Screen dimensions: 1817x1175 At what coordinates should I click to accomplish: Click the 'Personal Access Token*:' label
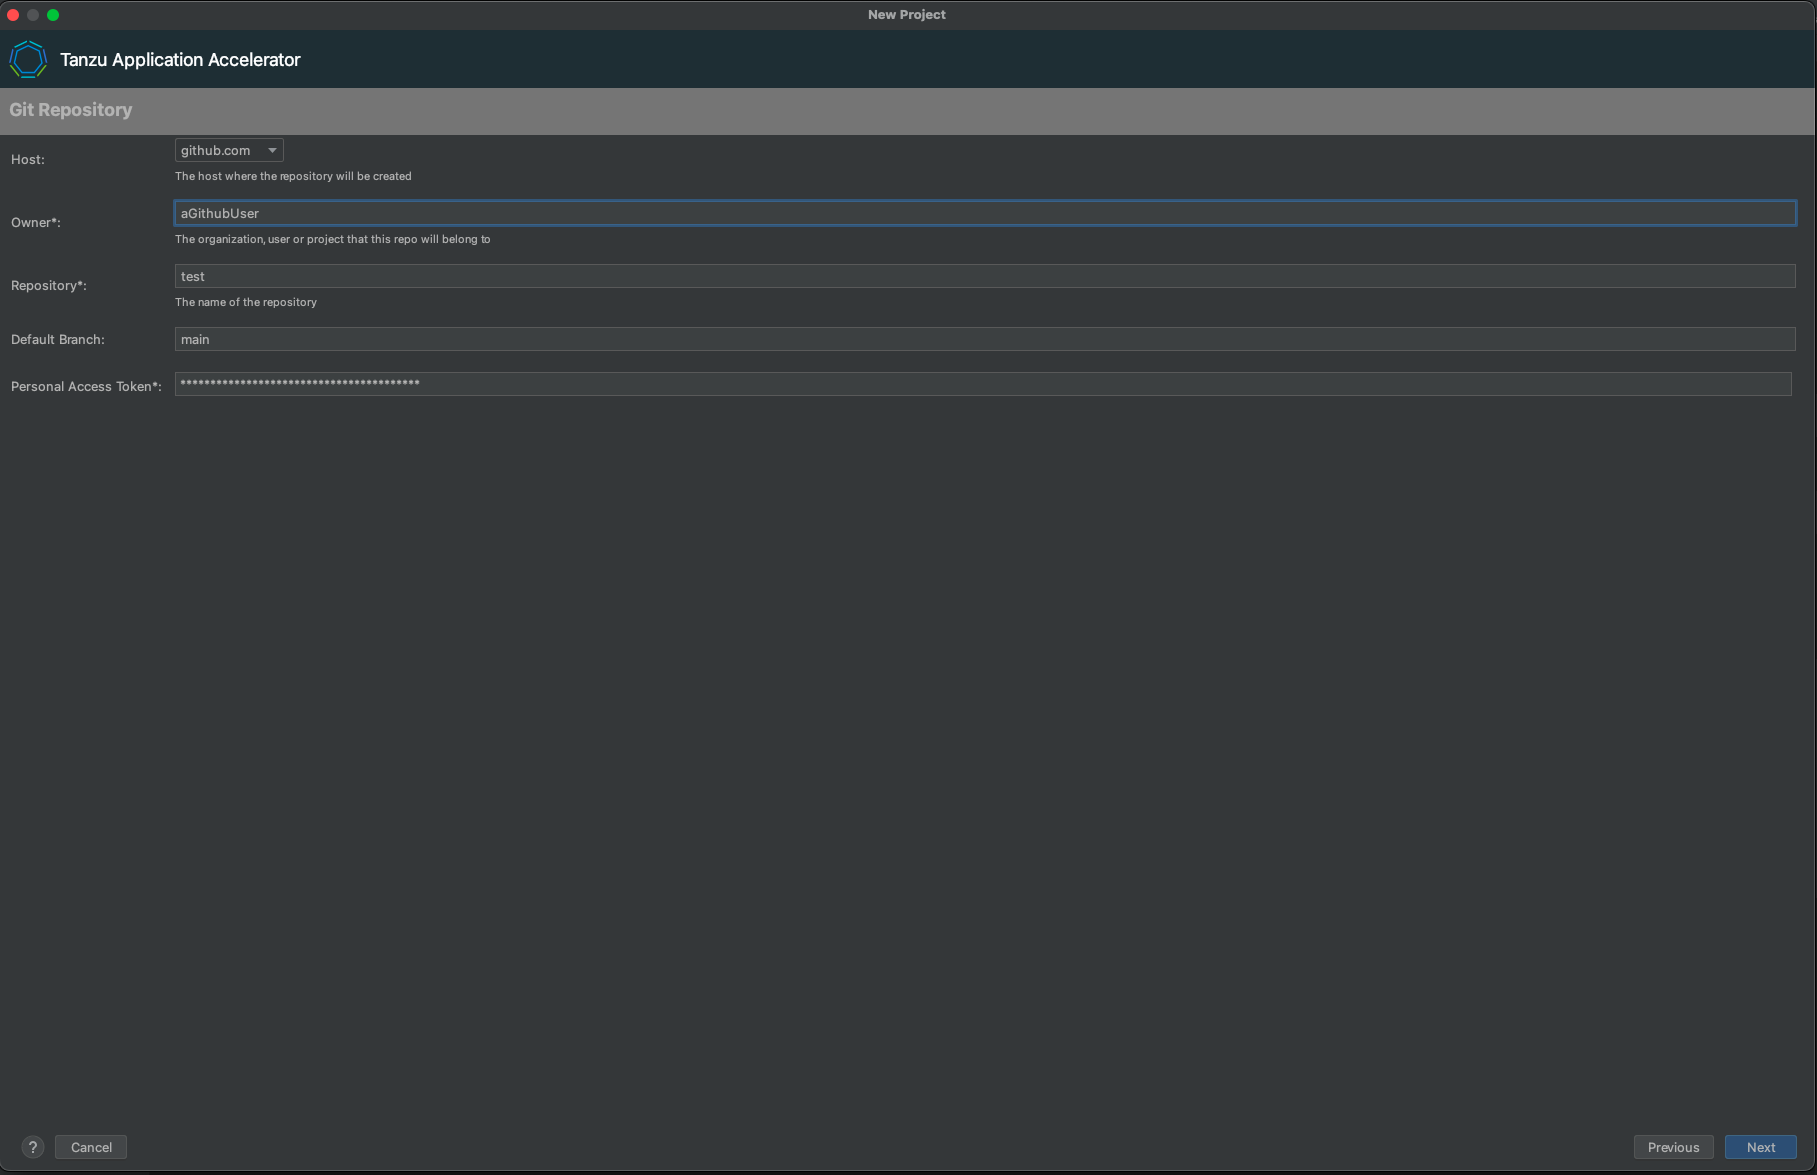[x=86, y=386]
